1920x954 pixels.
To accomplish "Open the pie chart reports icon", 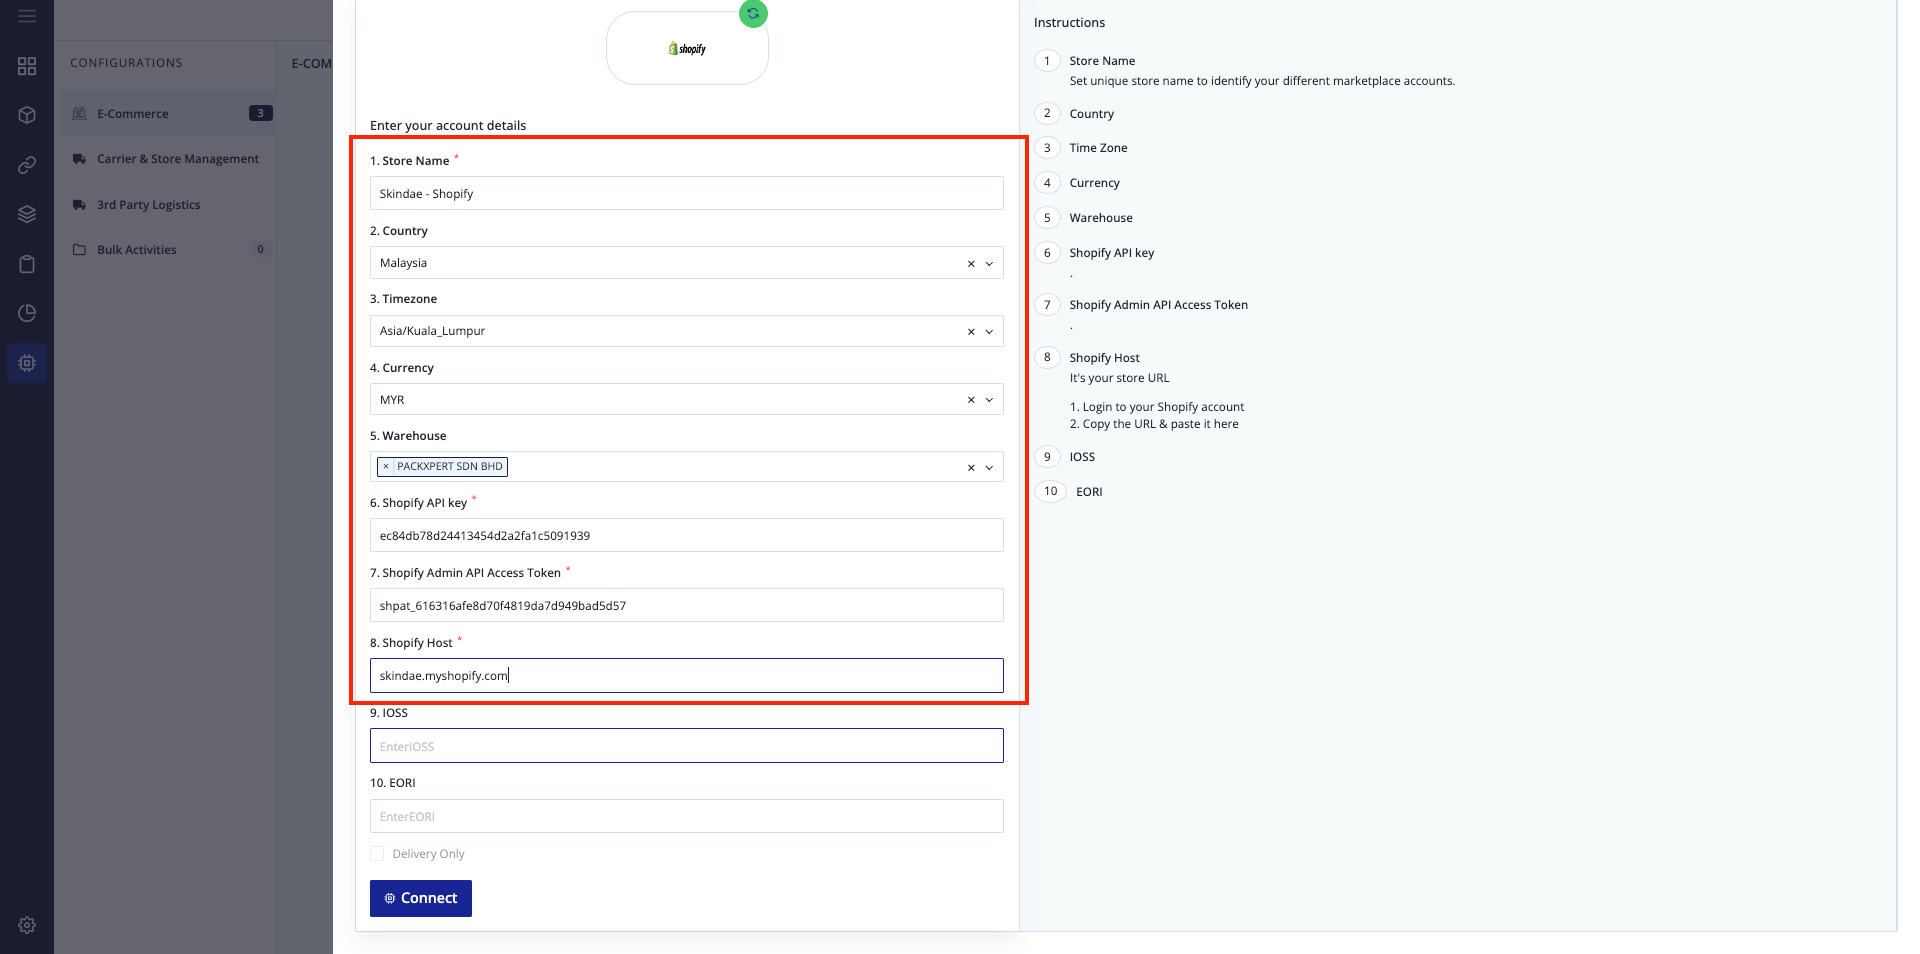I will click(27, 313).
